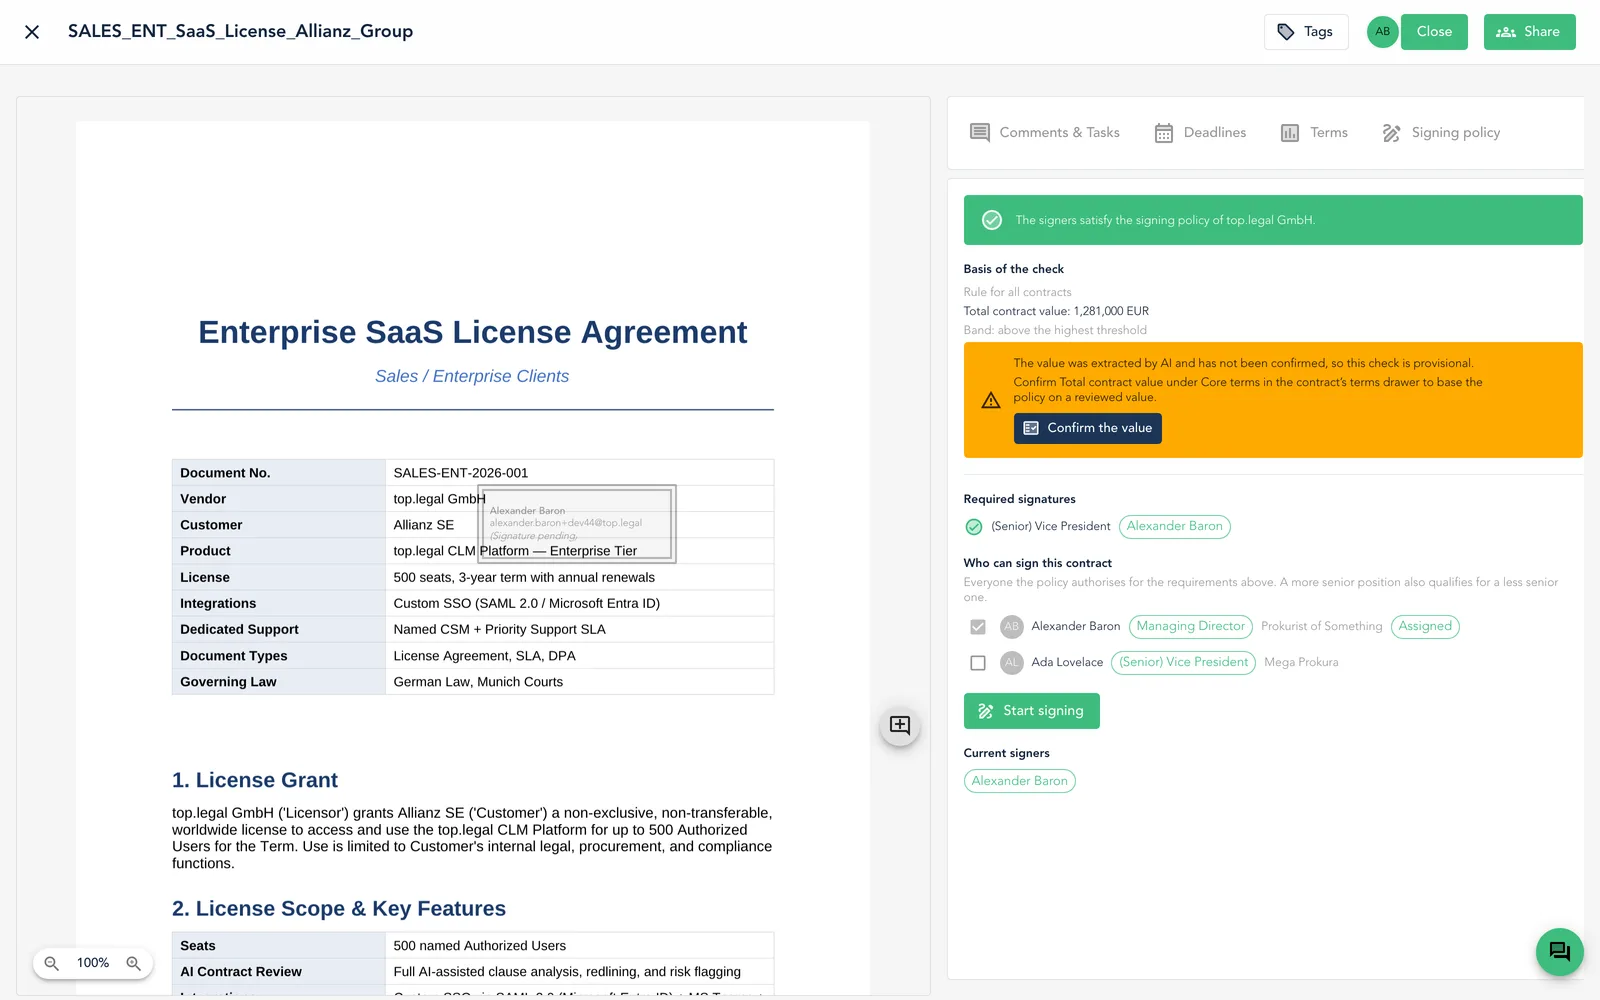Image resolution: width=1600 pixels, height=1000 pixels.
Task: Click the Alexander Baron required signature tag
Action: [x=1175, y=527]
